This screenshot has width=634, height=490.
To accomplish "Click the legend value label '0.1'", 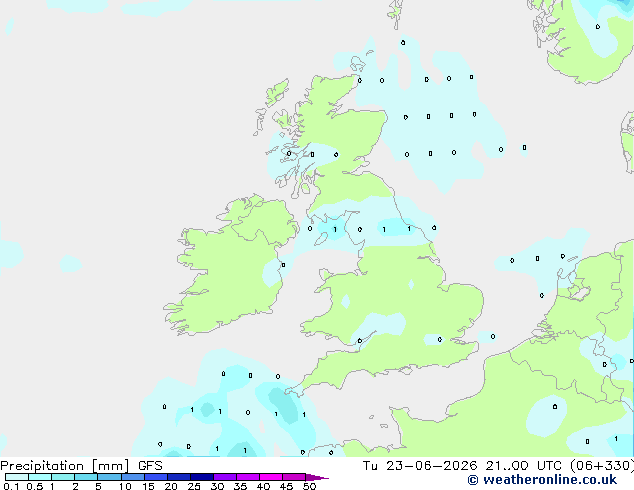I will tap(11, 486).
